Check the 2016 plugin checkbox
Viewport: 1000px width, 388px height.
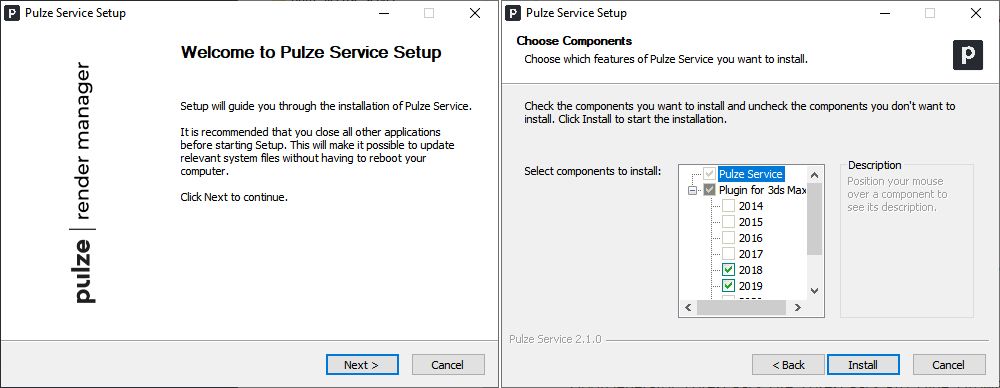[x=728, y=238]
